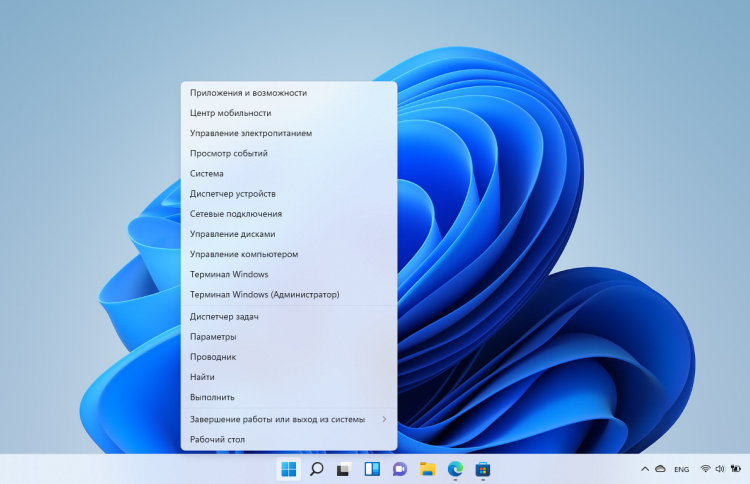Launch 'Диспетчер задач' from the menu
This screenshot has height=484, width=750.
[224, 317]
